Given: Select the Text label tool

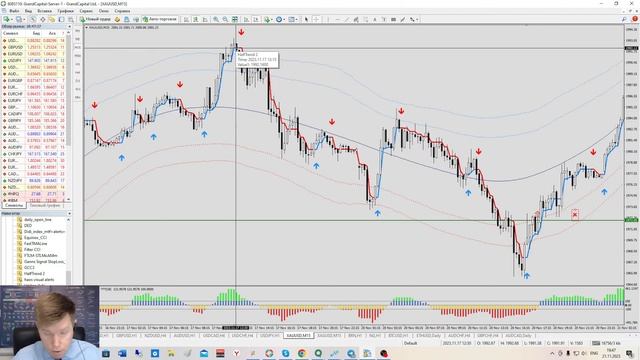Looking at the screenshot, I should tap(384, 19).
